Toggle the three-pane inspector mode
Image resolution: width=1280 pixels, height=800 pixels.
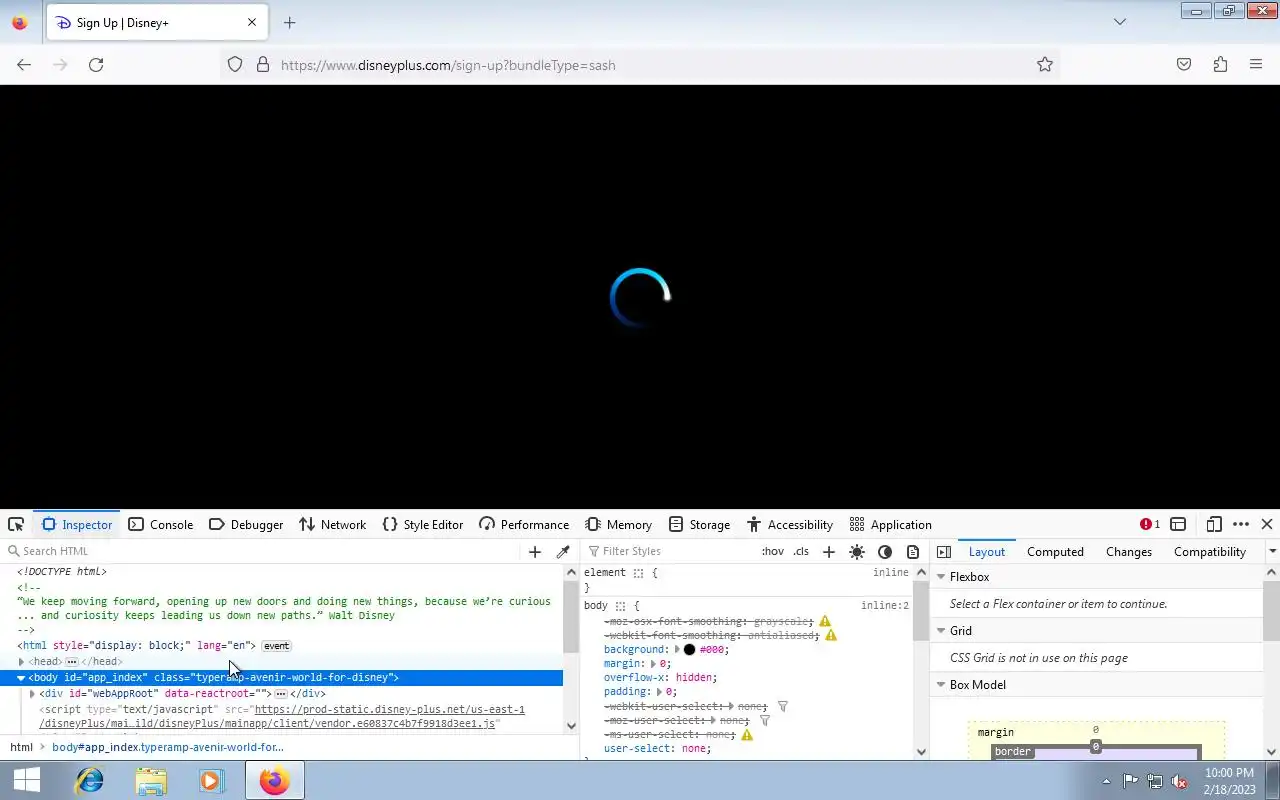pos(943,551)
